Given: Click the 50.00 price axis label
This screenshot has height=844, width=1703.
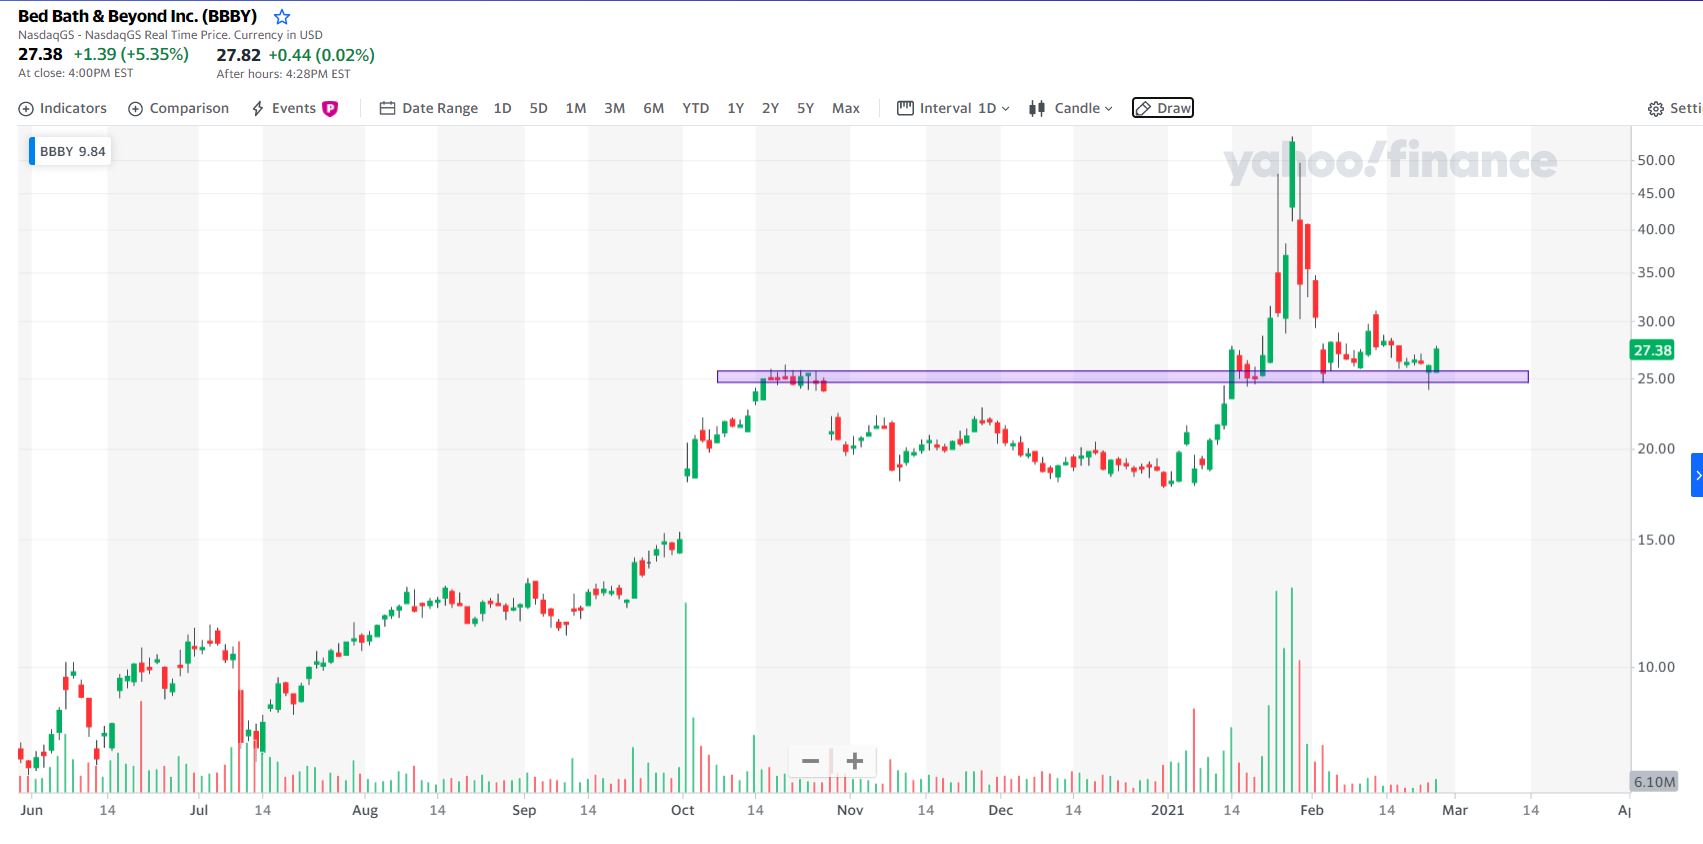Looking at the screenshot, I should tap(1655, 160).
